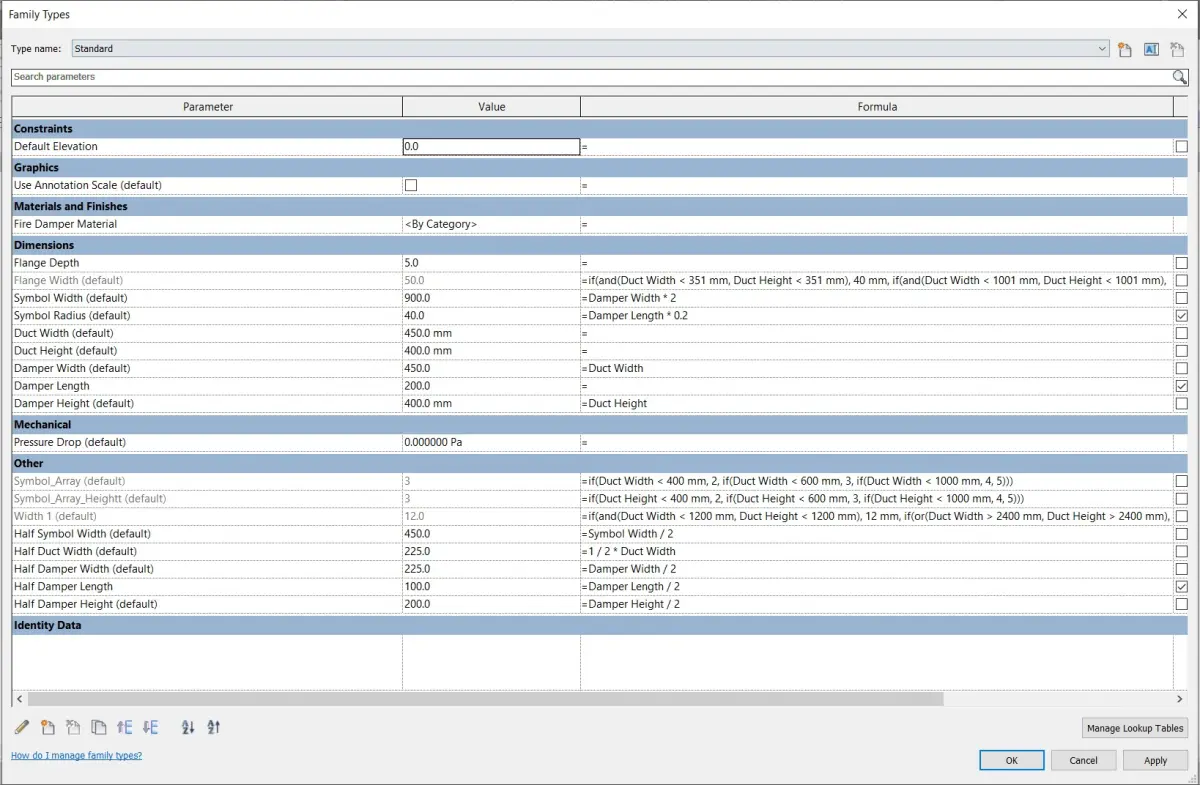Image resolution: width=1200 pixels, height=785 pixels.
Task: Open Manage Lookup Tables
Action: point(1135,728)
